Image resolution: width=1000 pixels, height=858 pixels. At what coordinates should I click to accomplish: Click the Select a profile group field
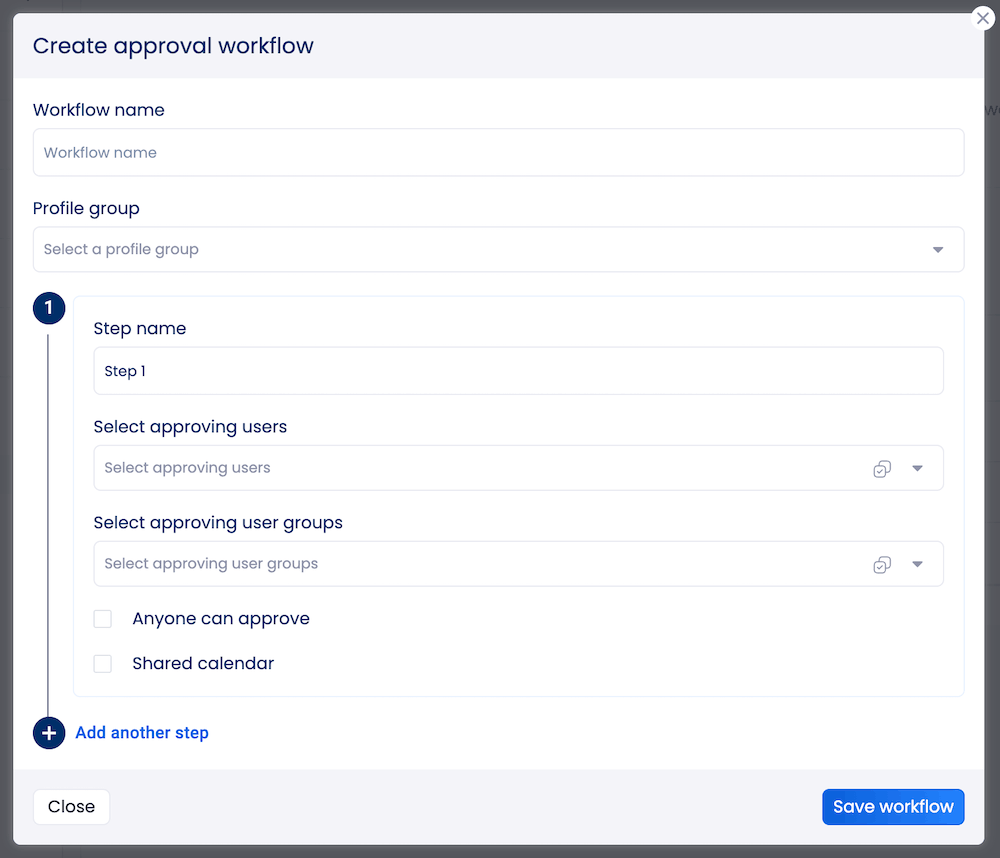[400, 249]
